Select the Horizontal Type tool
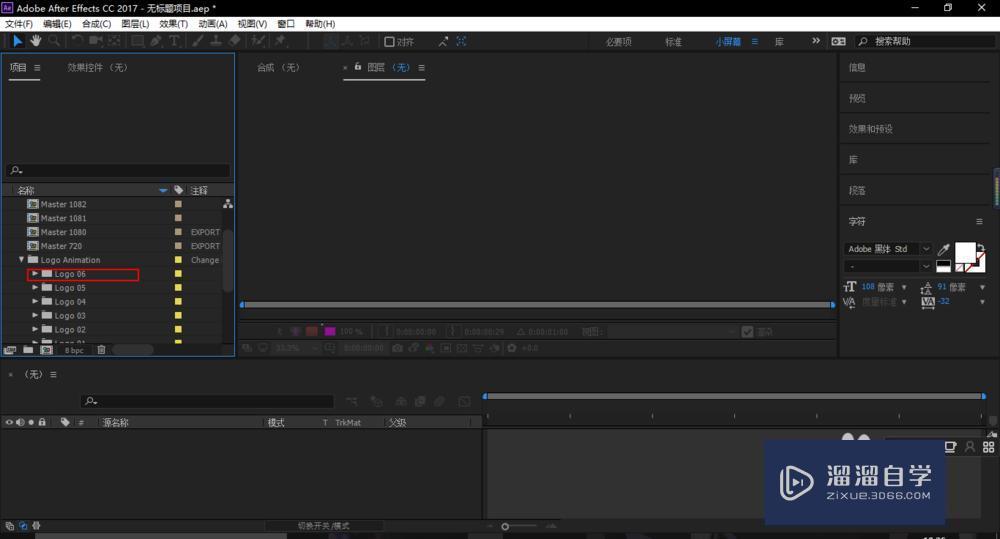 [x=173, y=41]
